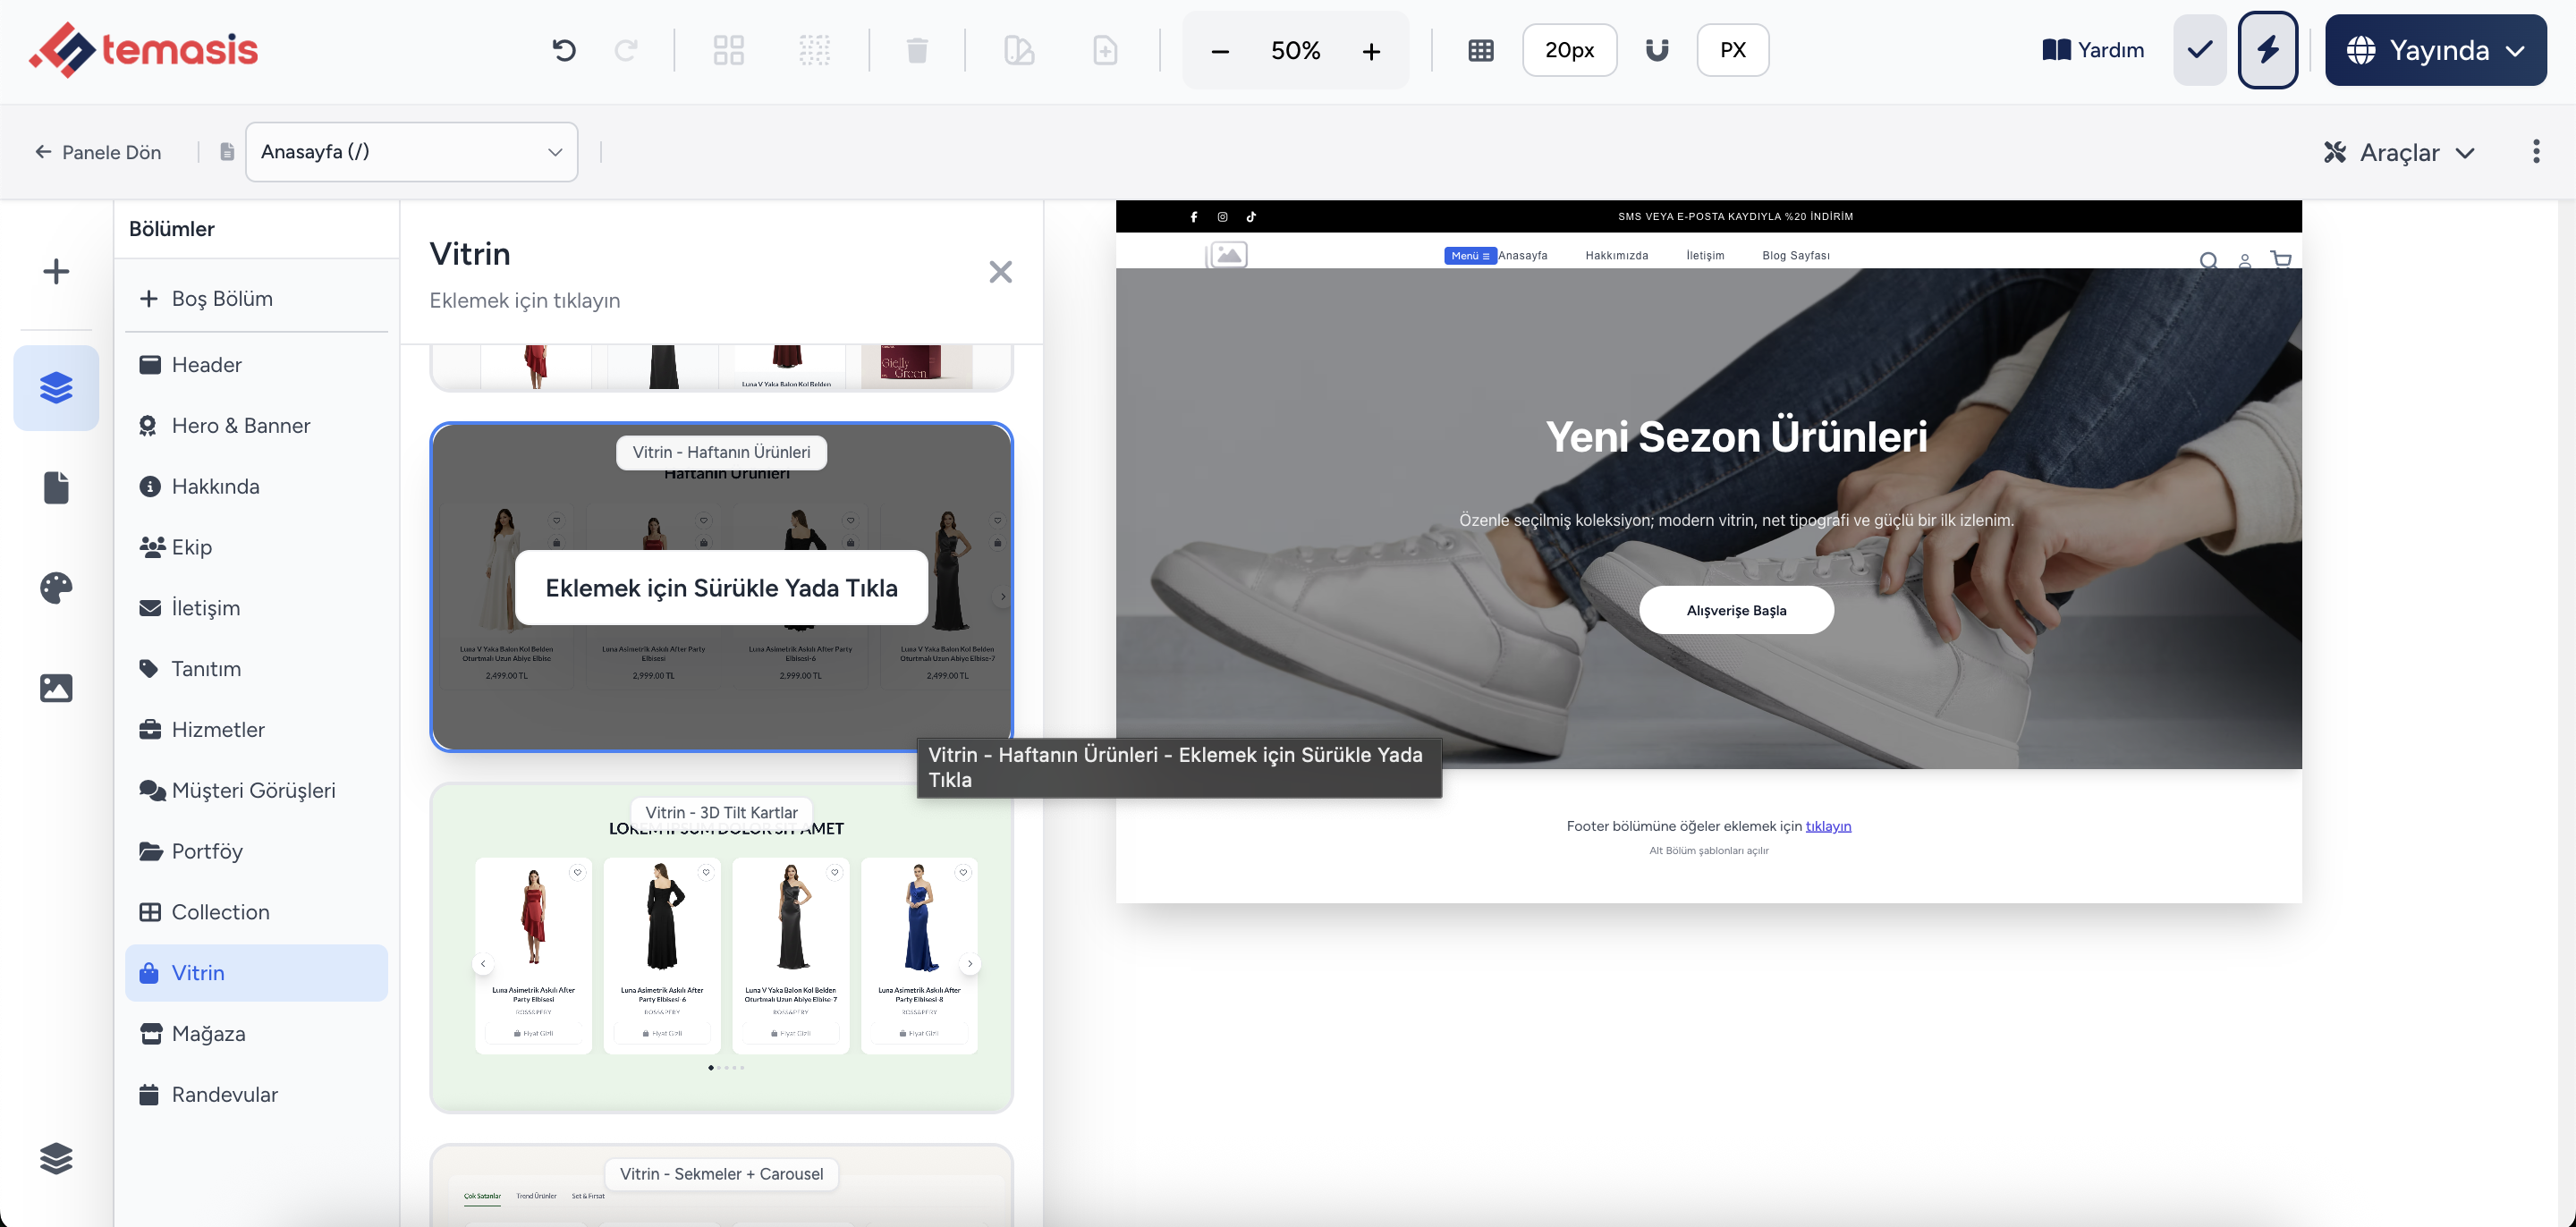This screenshot has height=1227, width=2576.
Task: Add a Boş Bölüm empty section
Action: pyautogui.click(x=256, y=299)
